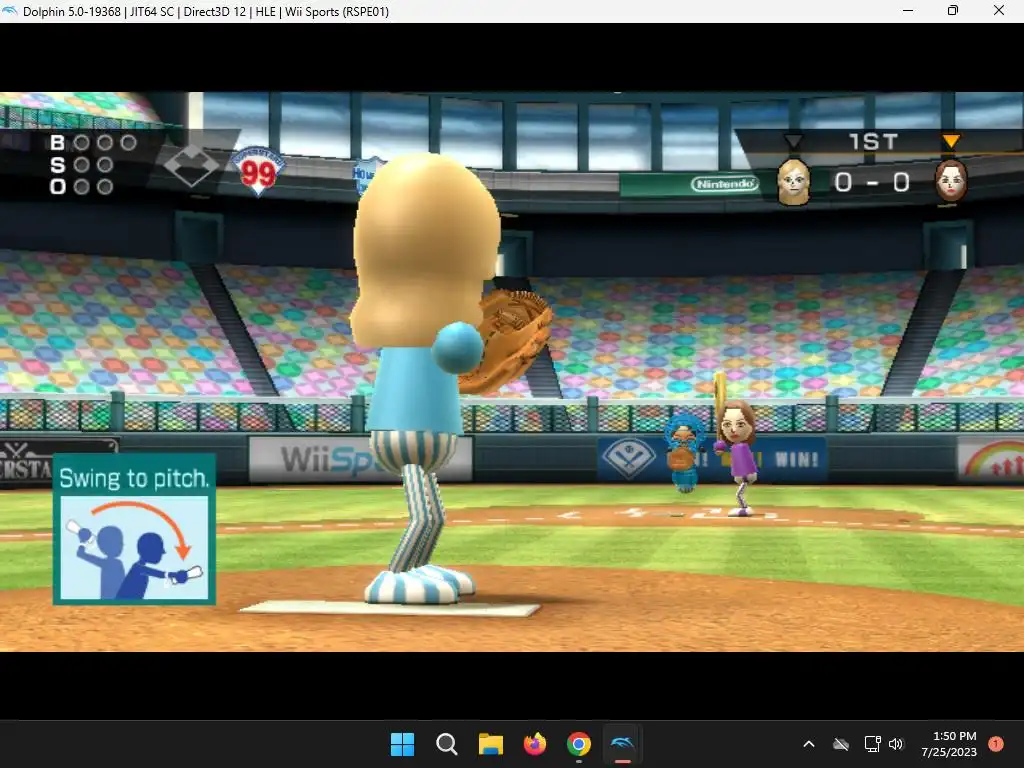1024x768 pixels.
Task: Expand the hidden system tray icons
Action: pos(808,744)
